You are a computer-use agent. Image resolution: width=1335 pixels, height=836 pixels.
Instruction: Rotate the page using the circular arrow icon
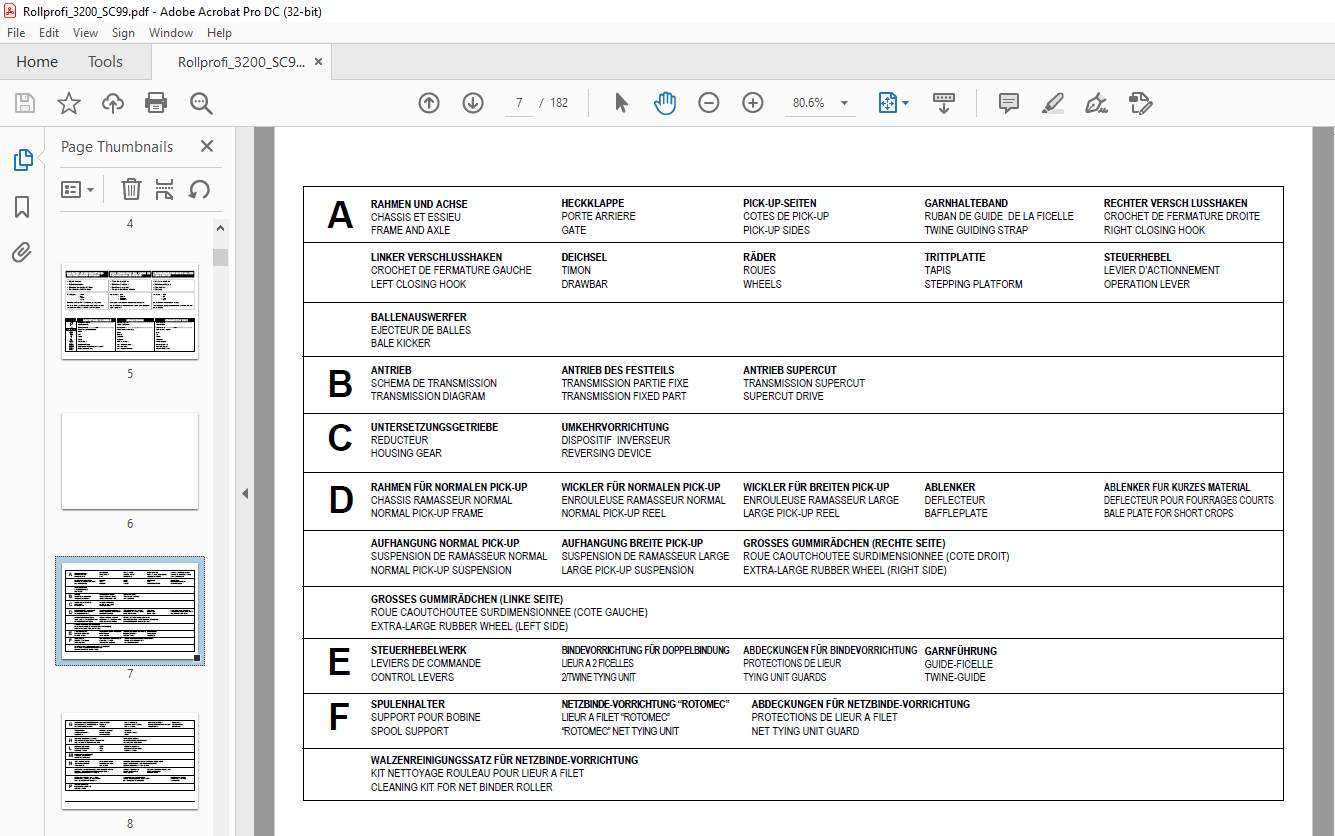click(x=199, y=189)
